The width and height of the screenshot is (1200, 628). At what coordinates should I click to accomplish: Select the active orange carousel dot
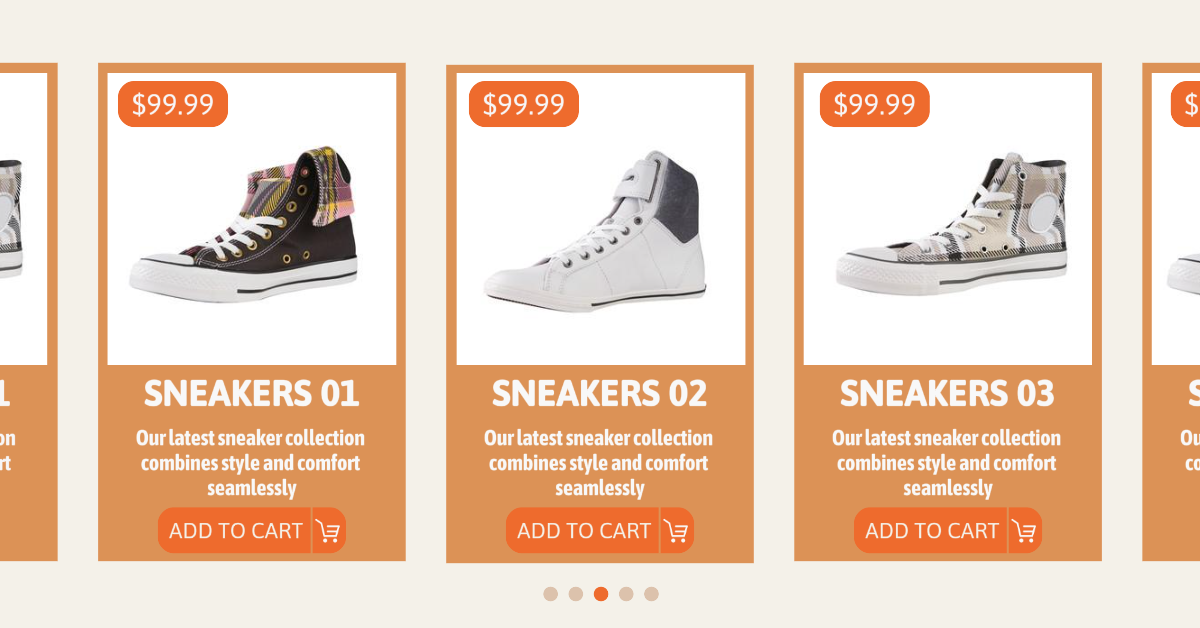[601, 594]
